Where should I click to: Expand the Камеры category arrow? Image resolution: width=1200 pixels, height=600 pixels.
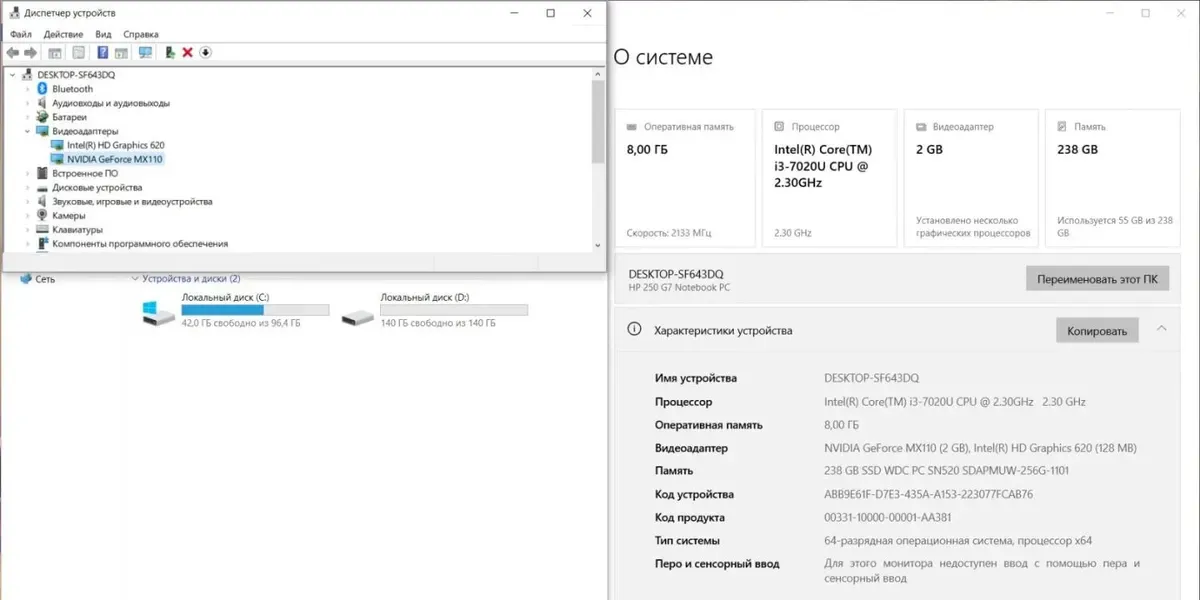tap(27, 215)
